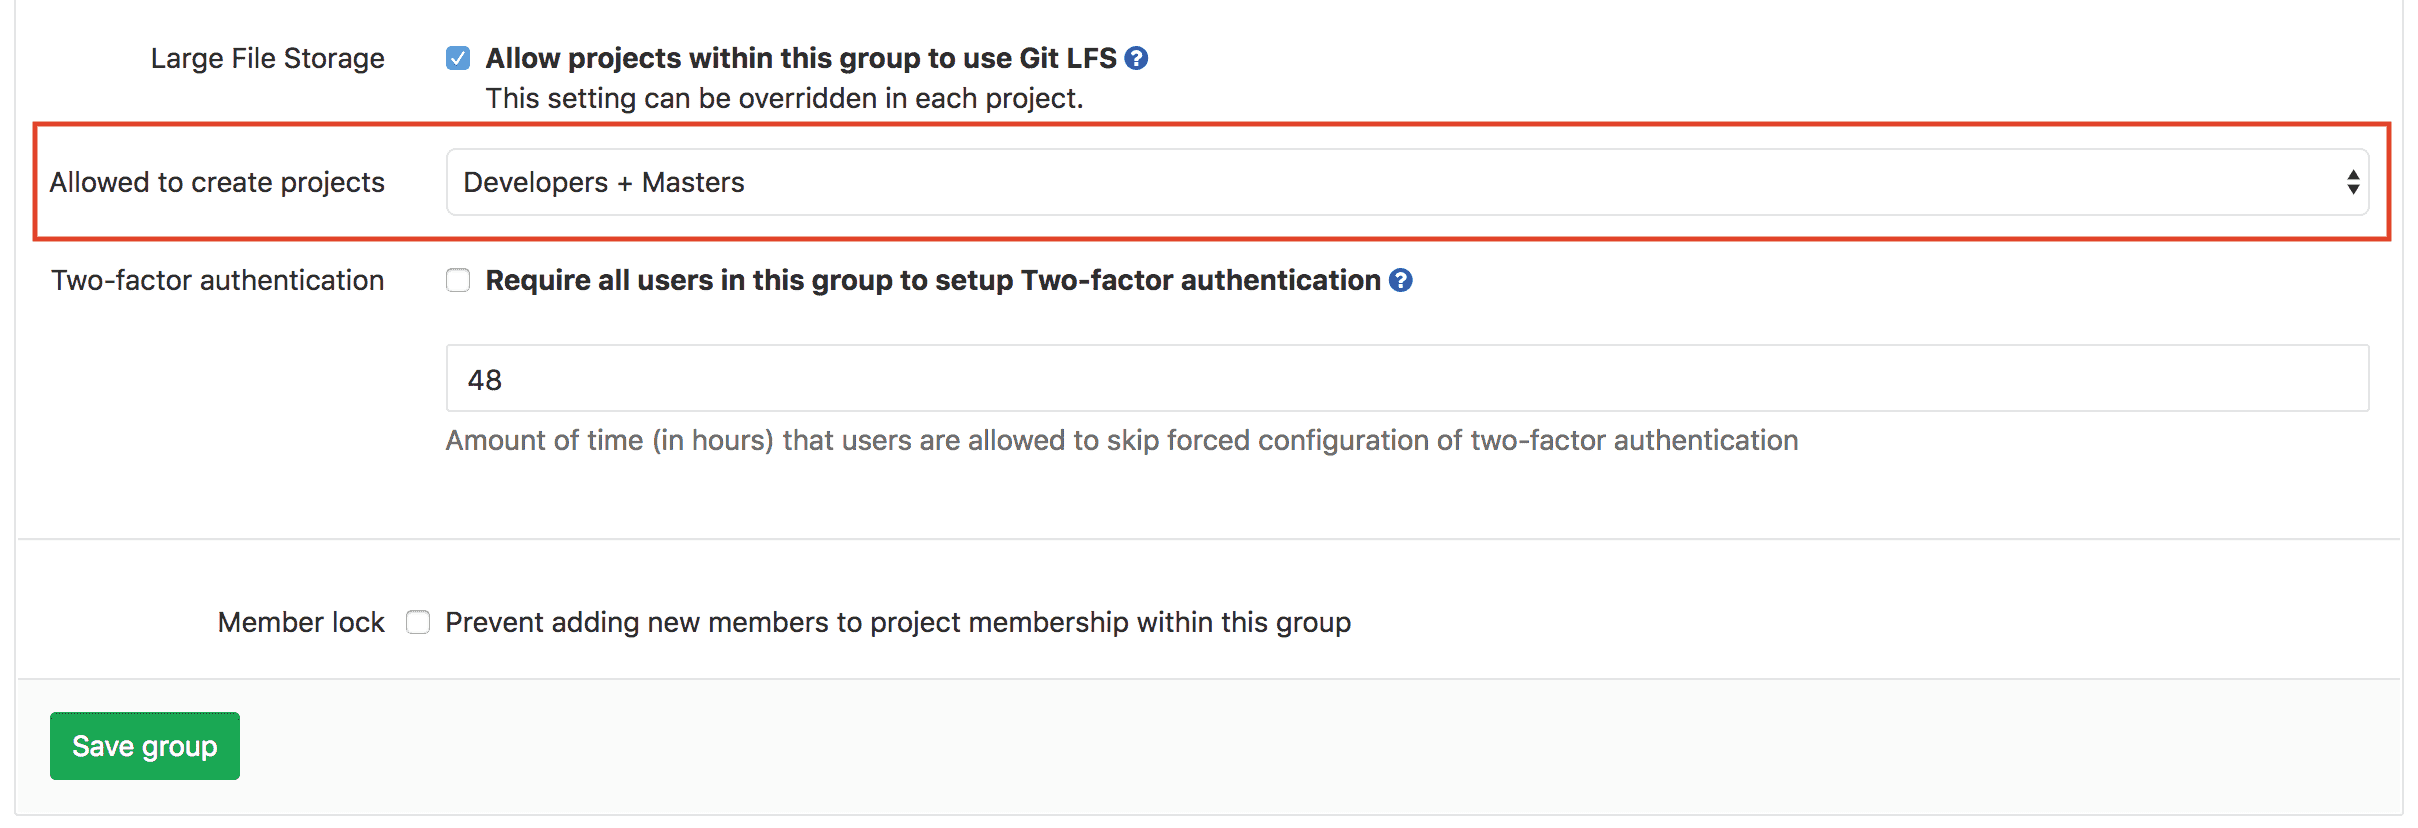The height and width of the screenshot is (828, 2418).
Task: Check the Member lock prevention checkbox
Action: click(x=417, y=621)
